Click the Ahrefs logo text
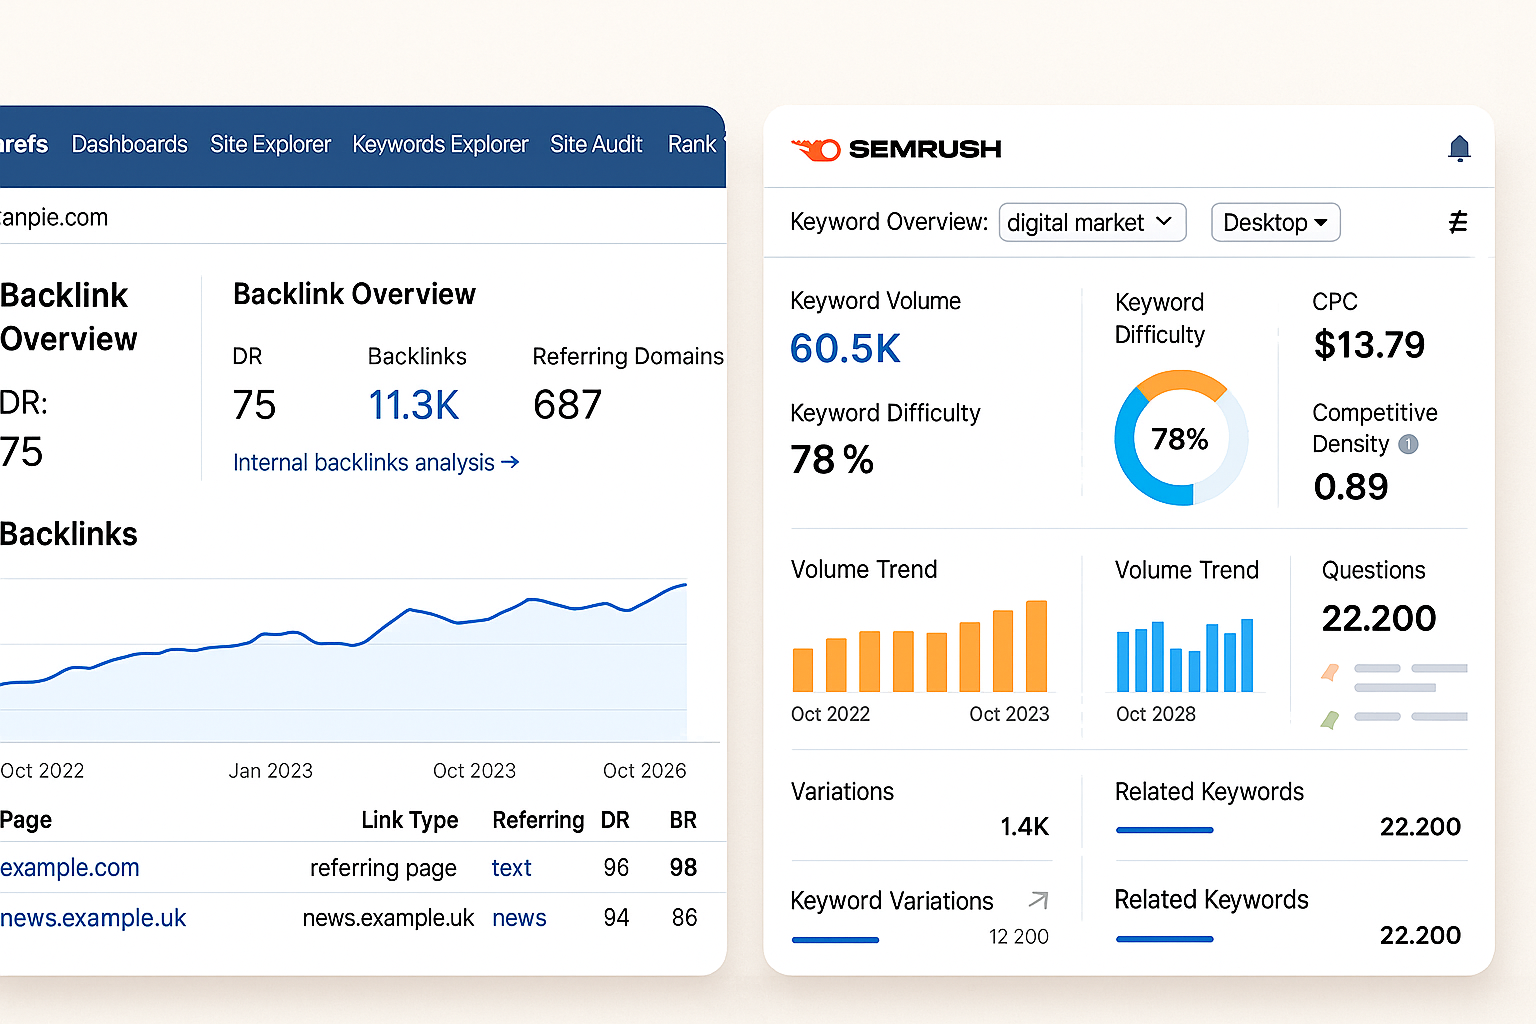Viewport: 1536px width, 1024px height. (x=24, y=144)
